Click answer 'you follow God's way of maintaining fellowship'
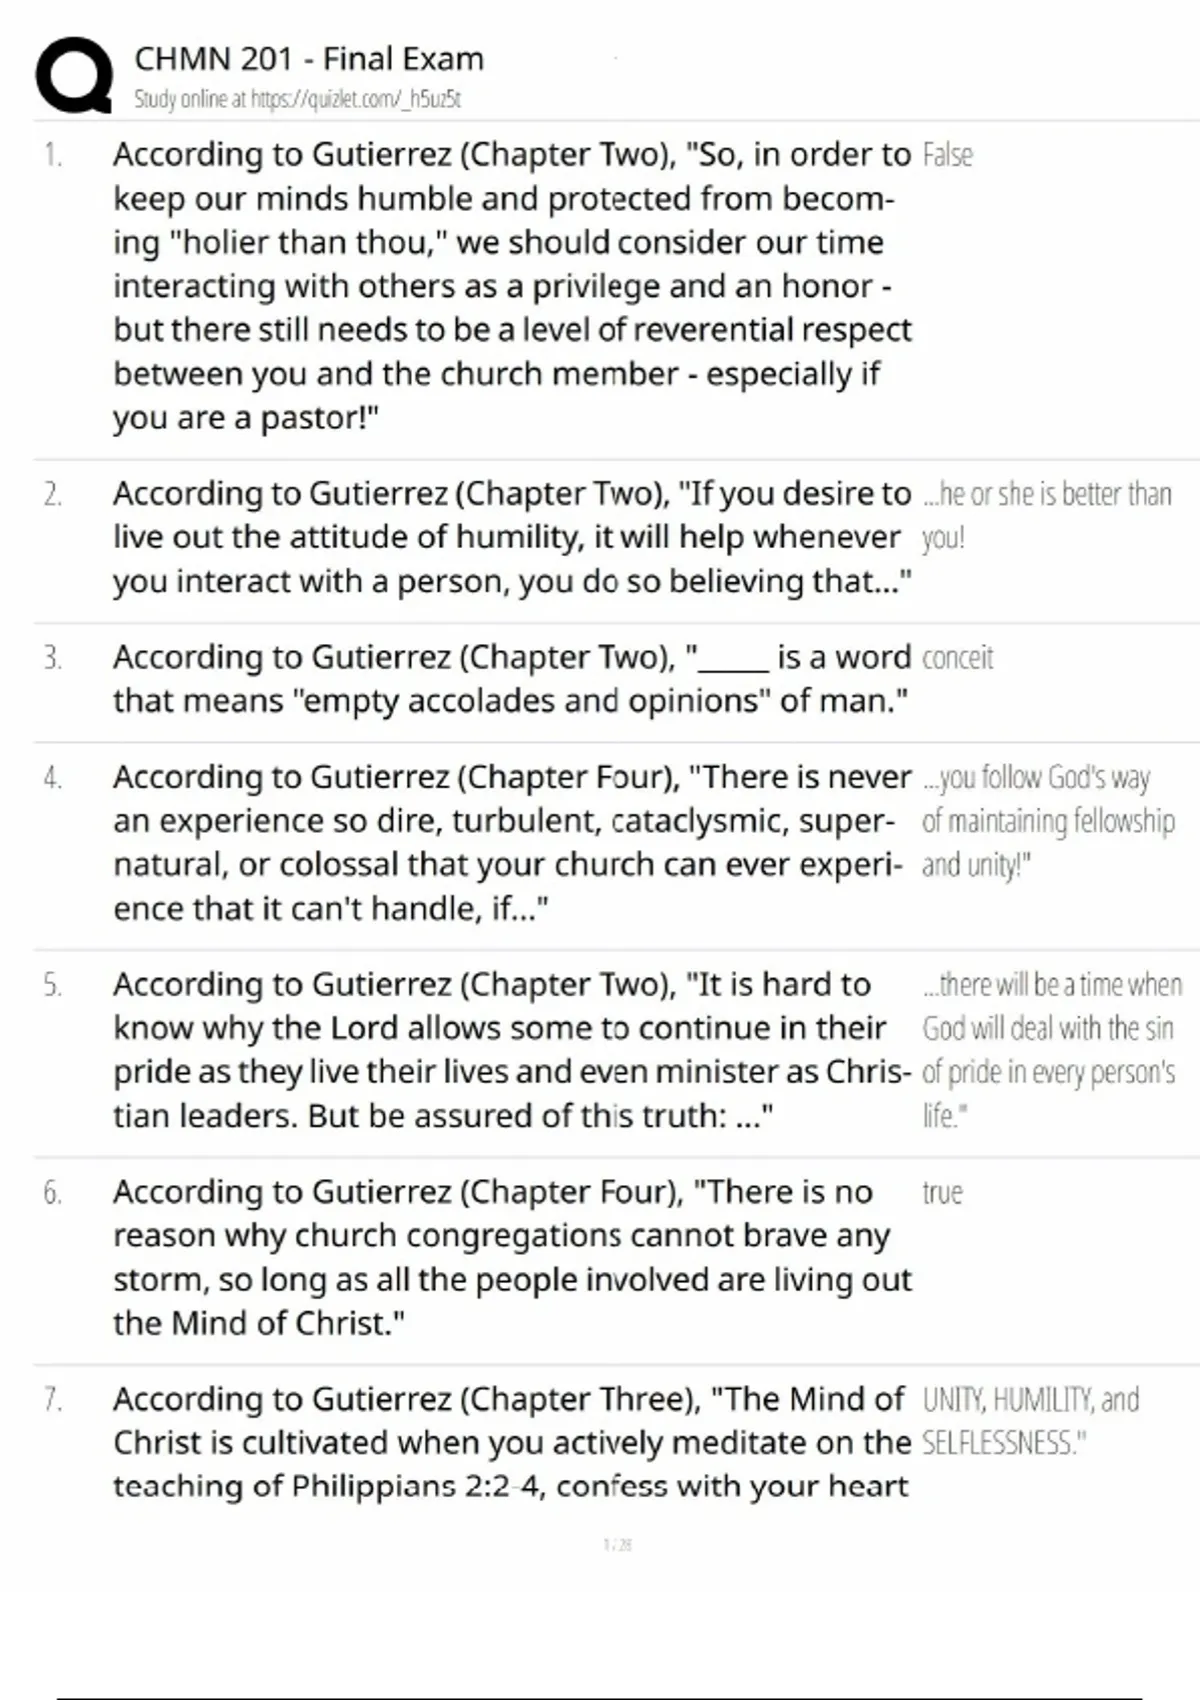The width and height of the screenshot is (1200, 1700). coord(1048,821)
